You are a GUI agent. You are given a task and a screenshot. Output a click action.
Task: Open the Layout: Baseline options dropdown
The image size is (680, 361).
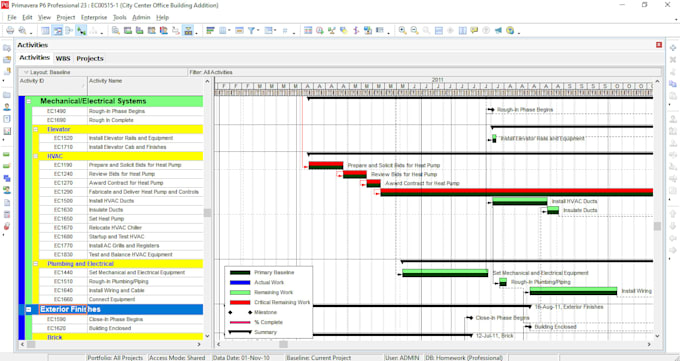tap(26, 72)
